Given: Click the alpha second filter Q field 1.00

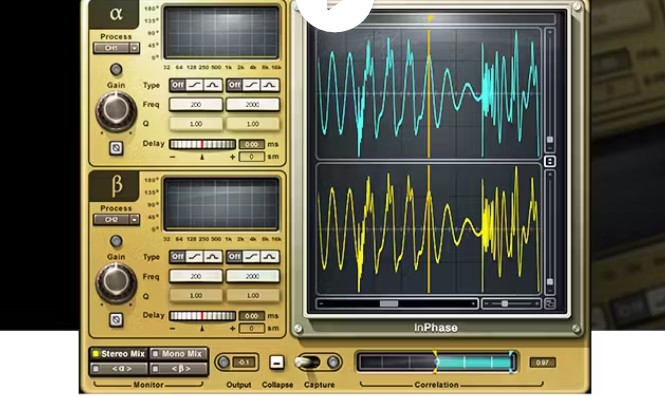Looking at the screenshot, I should pyautogui.click(x=252, y=124).
